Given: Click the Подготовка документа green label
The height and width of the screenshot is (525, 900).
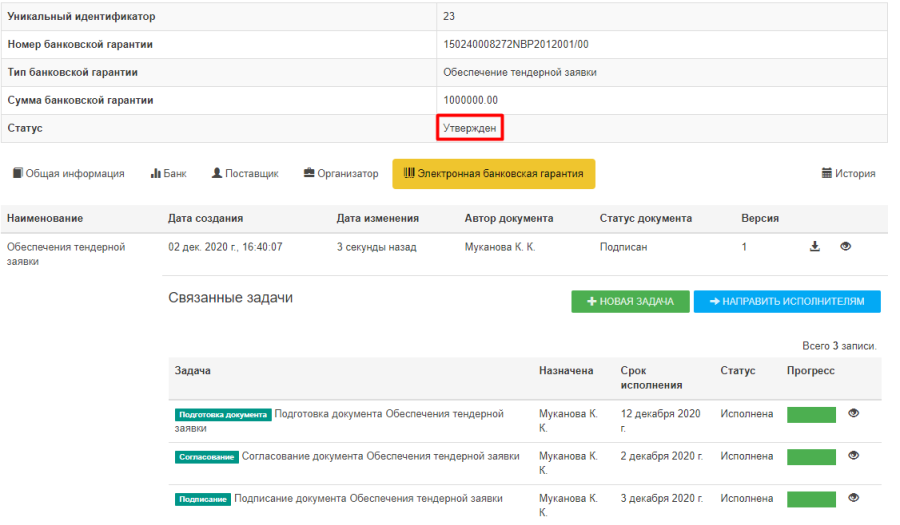Looking at the screenshot, I should [223, 414].
